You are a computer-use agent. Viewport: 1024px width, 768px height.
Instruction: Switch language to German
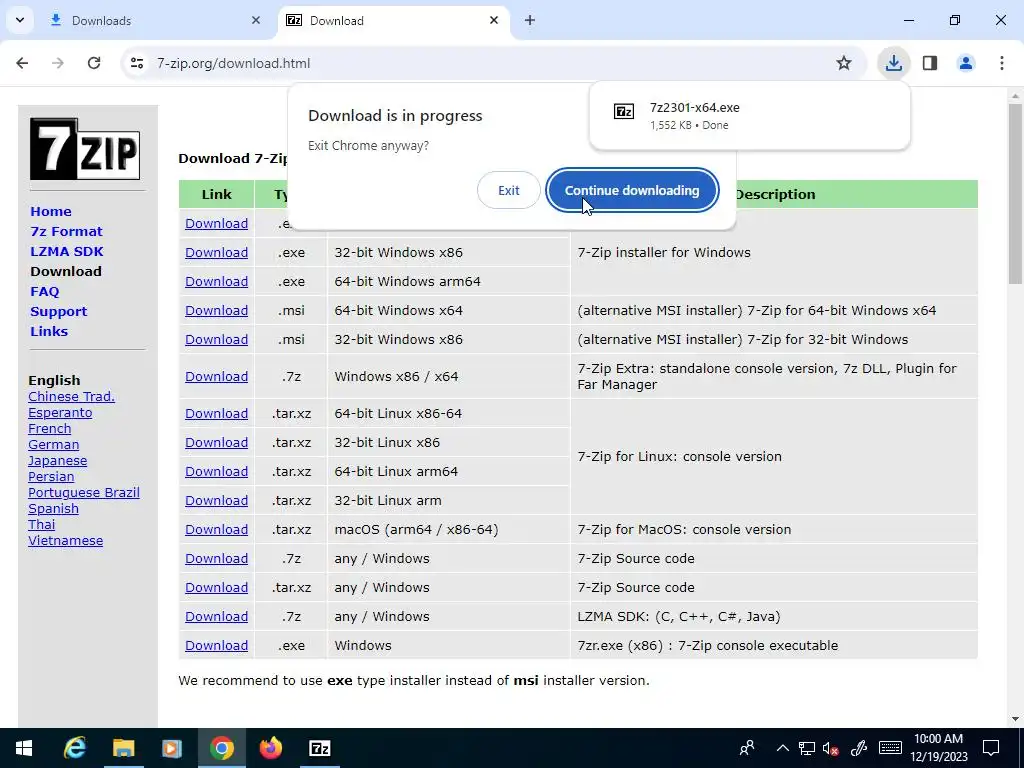point(54,445)
